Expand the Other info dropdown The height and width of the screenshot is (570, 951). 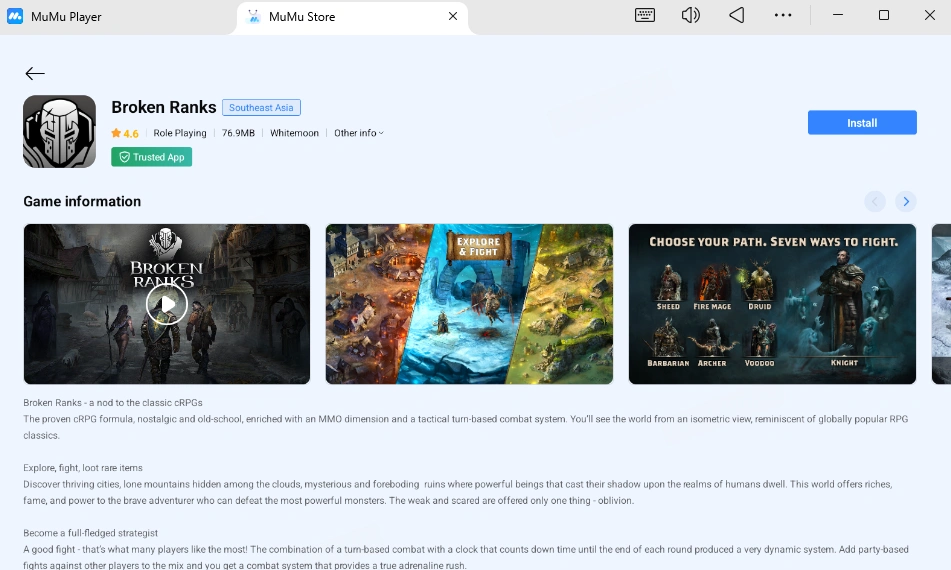[358, 133]
